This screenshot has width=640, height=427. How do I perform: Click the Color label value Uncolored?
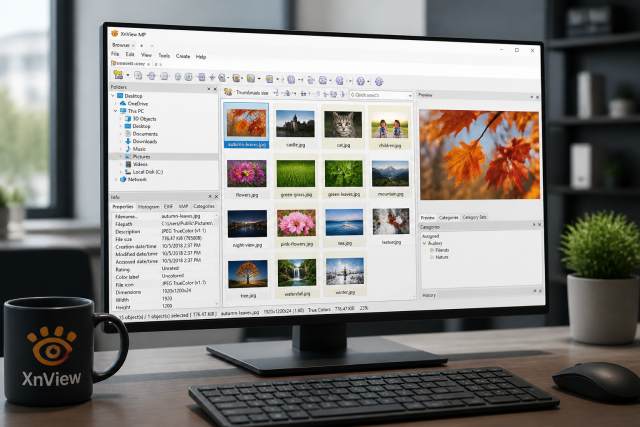pos(173,276)
